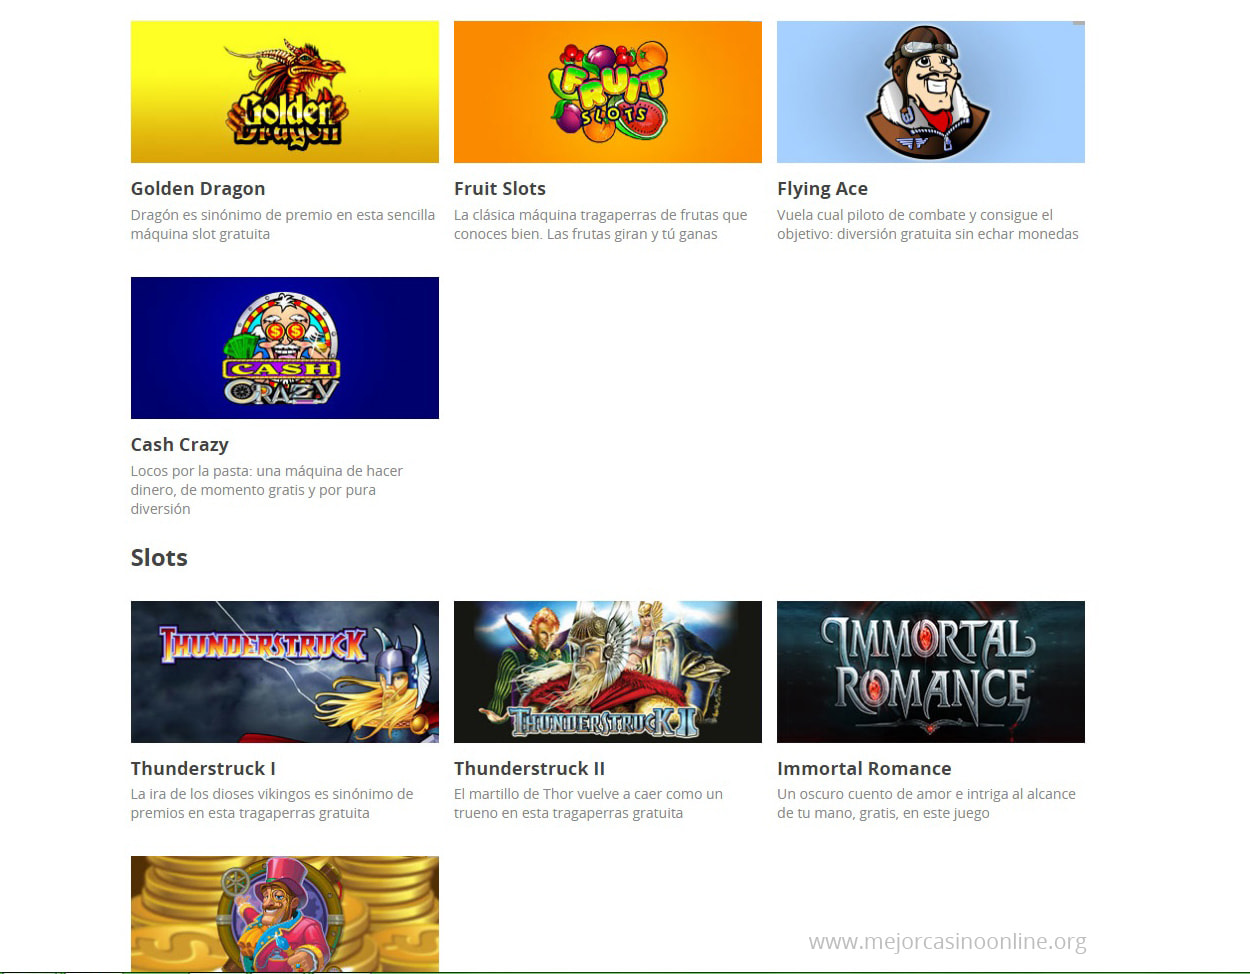Click the Golden Dragon title link

[198, 189]
